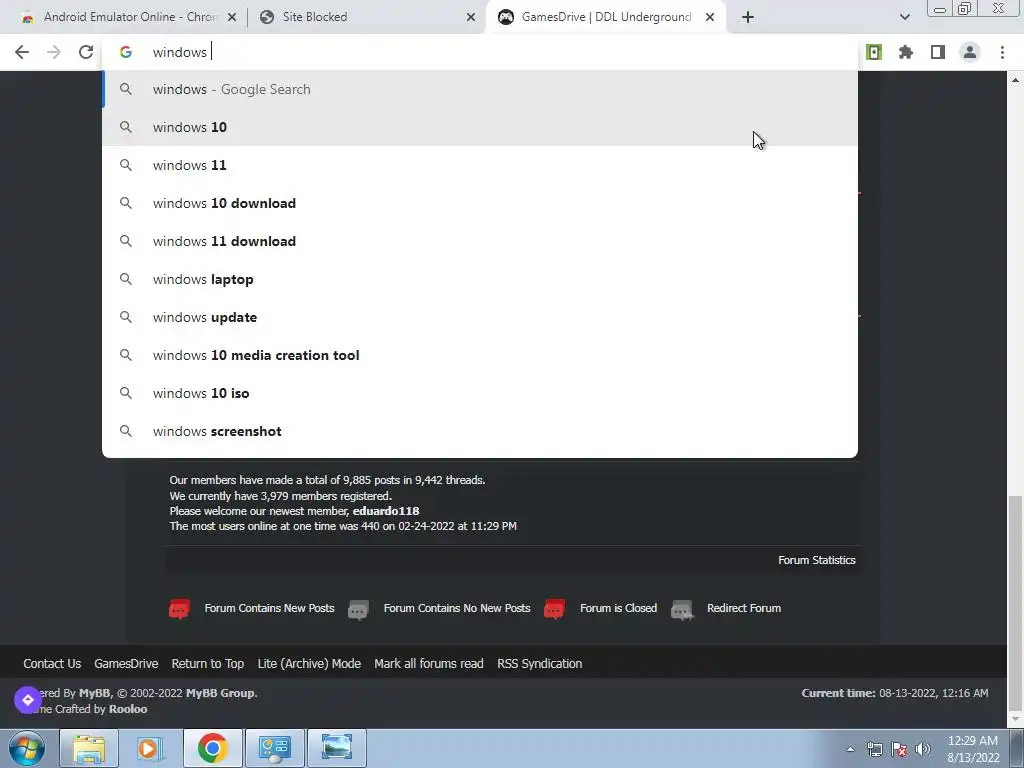Select the GamesDrive DDL Underground tab
The width and height of the screenshot is (1024, 768).
(606, 17)
